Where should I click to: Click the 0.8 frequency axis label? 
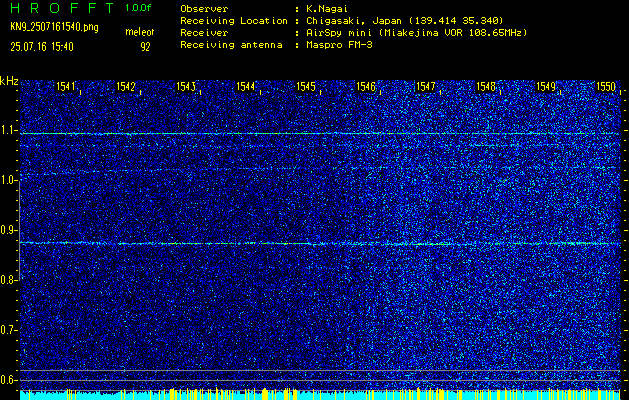pyautogui.click(x=7, y=280)
